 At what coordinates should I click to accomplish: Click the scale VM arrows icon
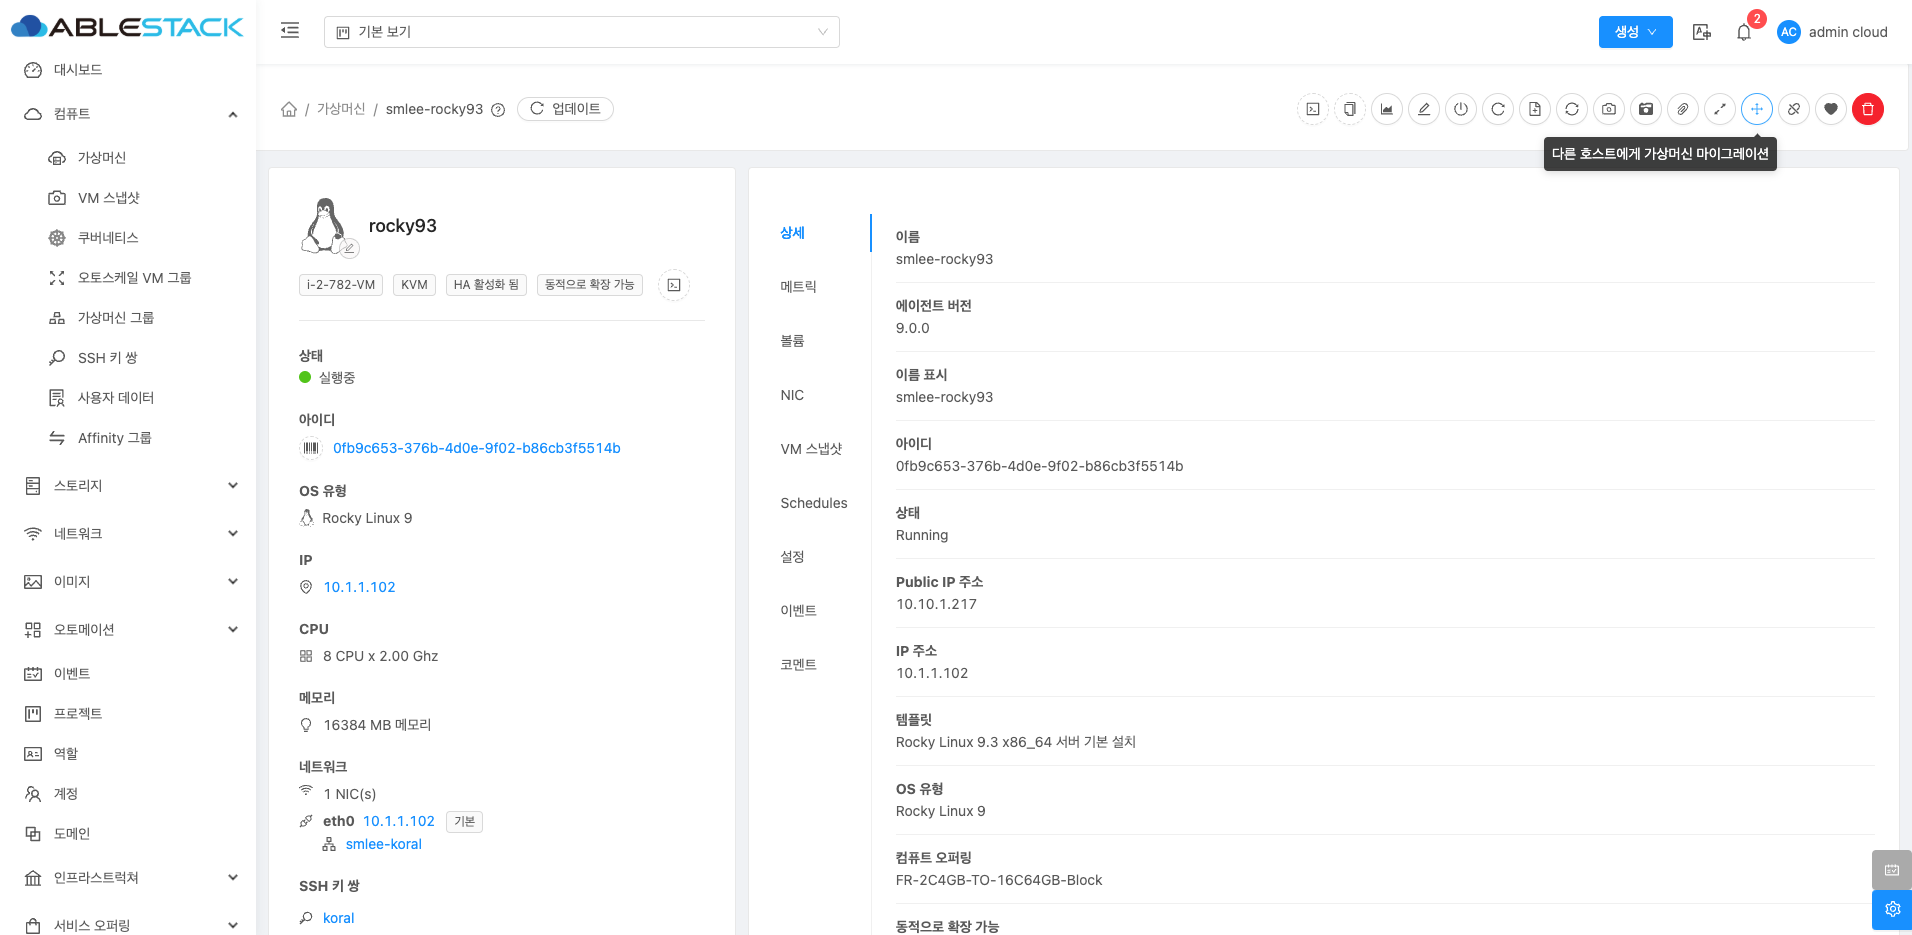[x=1720, y=109]
